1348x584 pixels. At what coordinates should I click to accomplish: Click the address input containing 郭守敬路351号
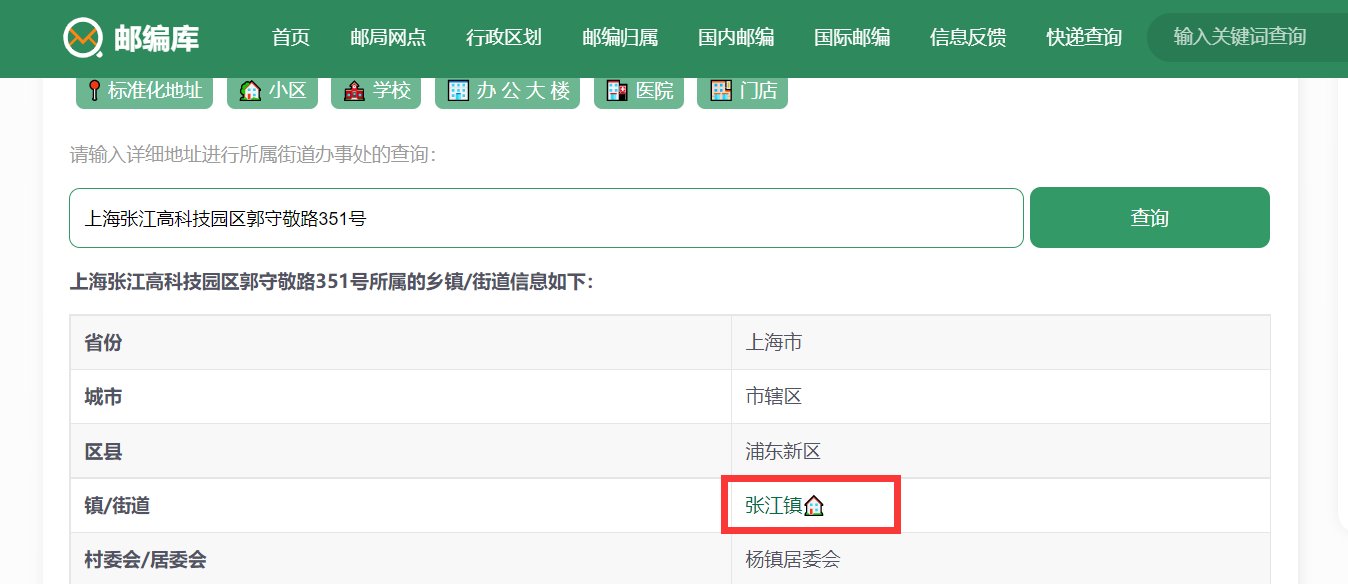(545, 217)
